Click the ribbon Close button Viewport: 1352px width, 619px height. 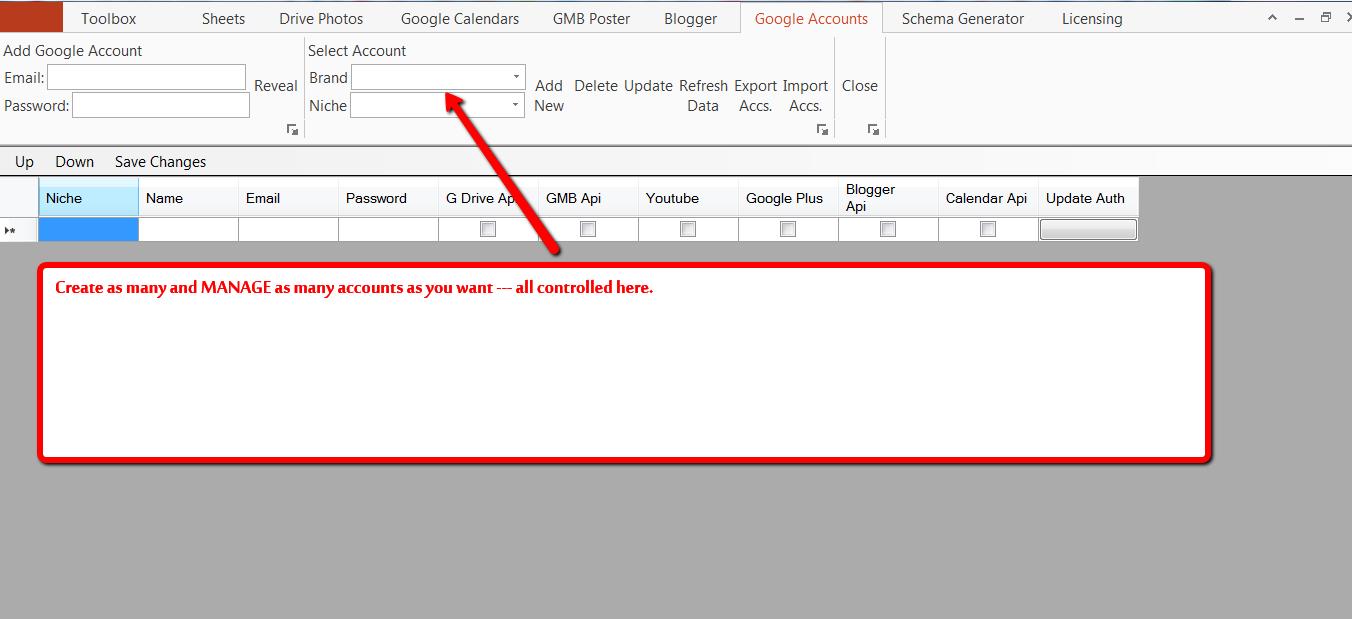pos(860,86)
